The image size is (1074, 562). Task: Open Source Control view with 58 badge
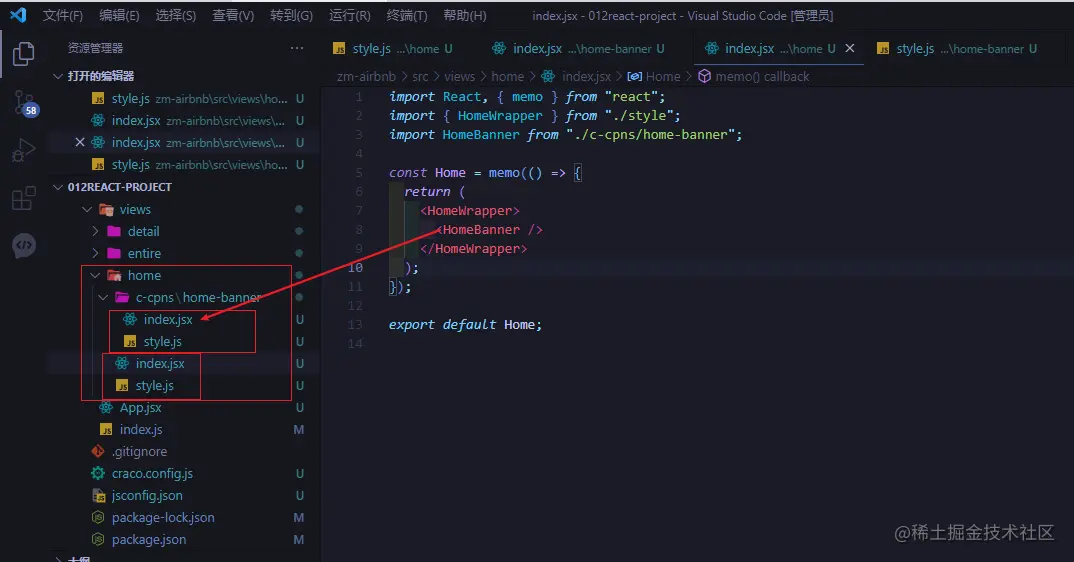[x=25, y=103]
